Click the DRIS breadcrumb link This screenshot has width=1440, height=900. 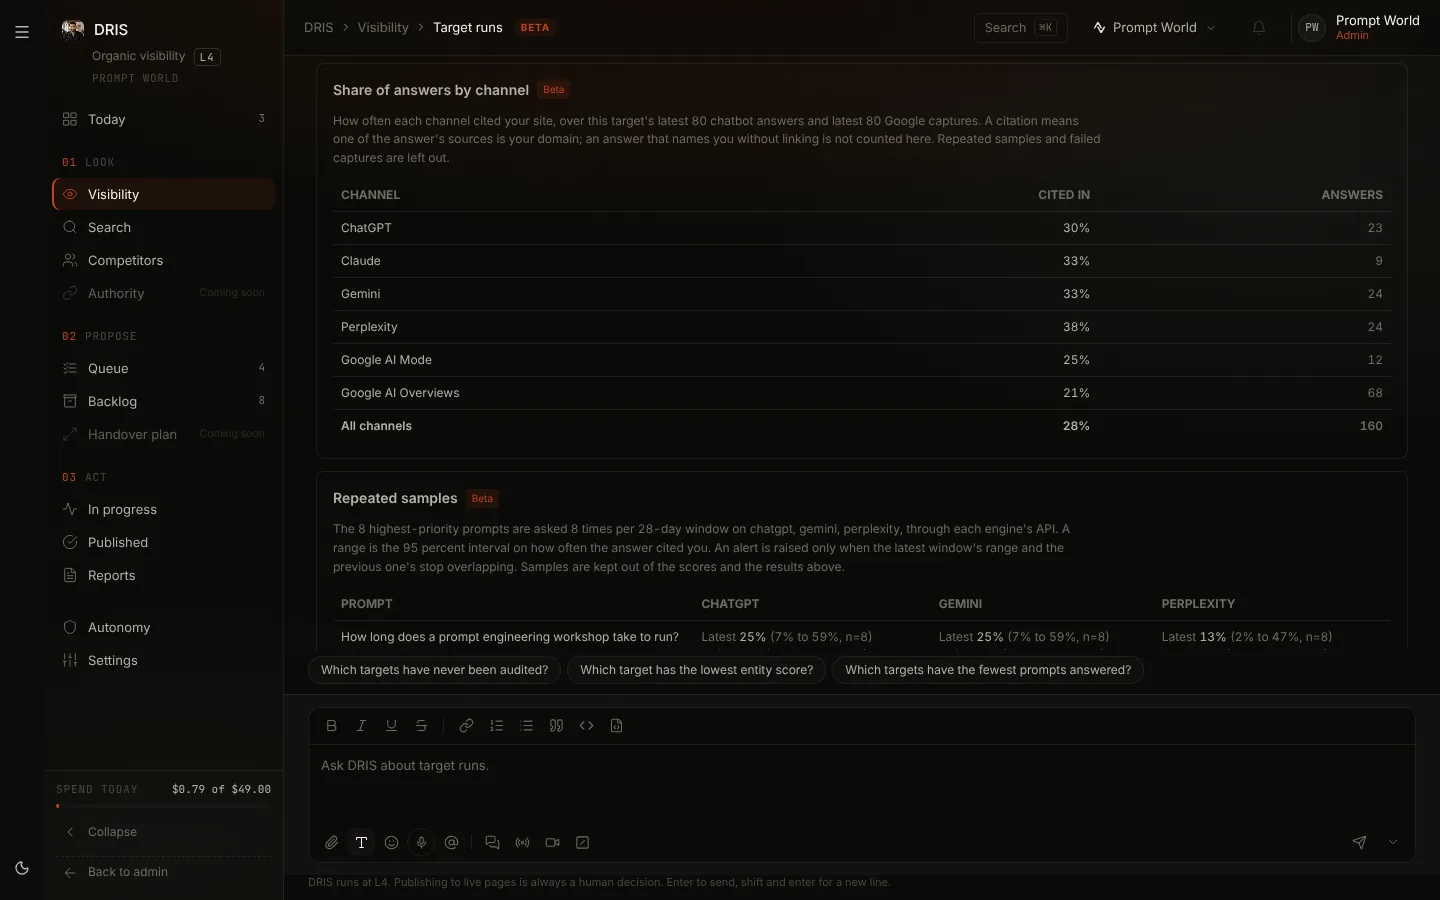(x=319, y=28)
